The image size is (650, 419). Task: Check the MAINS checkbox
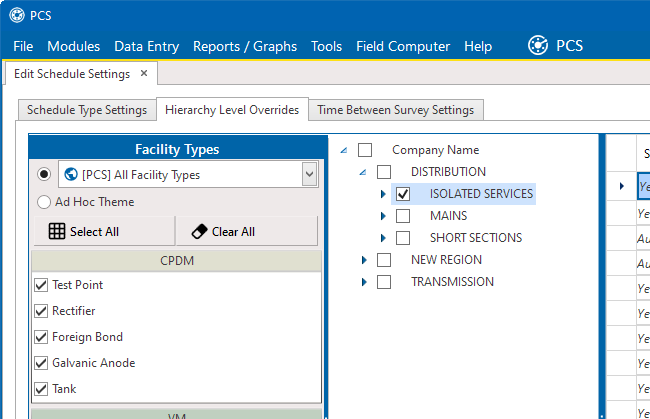403,216
